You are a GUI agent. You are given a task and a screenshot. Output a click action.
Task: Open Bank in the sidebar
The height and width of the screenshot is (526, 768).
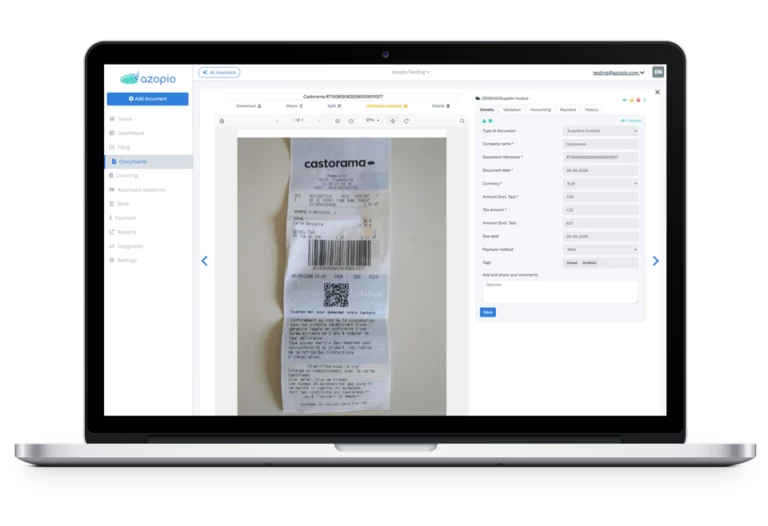(x=119, y=204)
